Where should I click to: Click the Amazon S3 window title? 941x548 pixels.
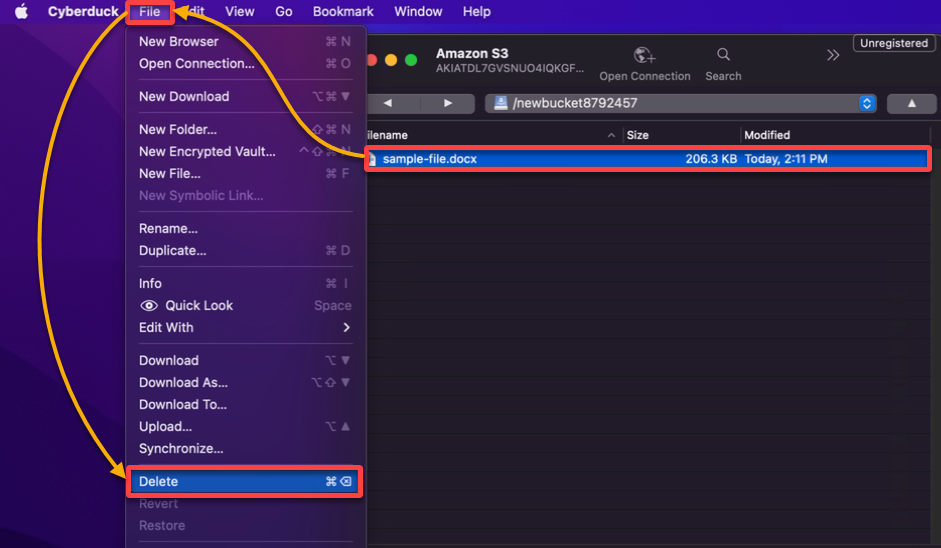[x=472, y=53]
